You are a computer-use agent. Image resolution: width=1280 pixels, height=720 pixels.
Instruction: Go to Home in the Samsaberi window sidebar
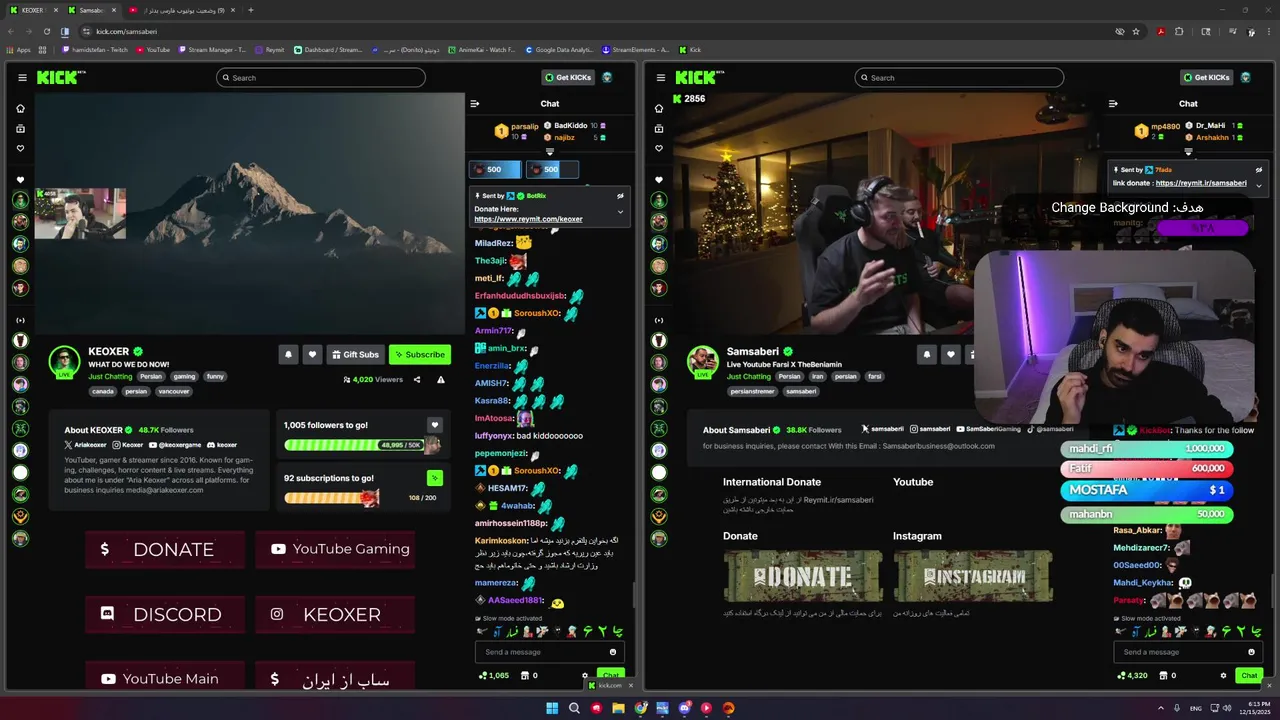(659, 108)
